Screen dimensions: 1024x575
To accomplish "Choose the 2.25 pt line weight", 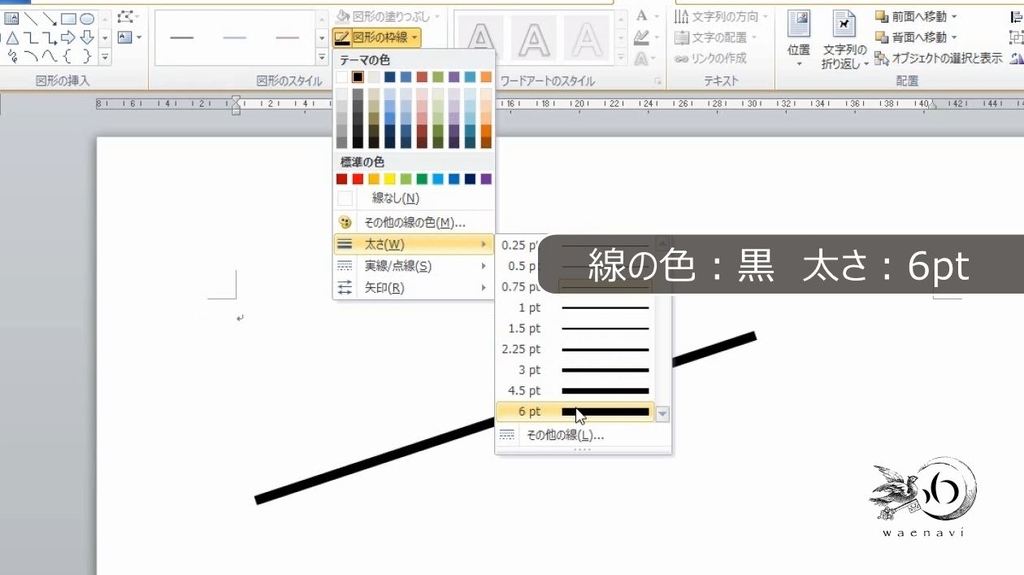I will click(575, 349).
